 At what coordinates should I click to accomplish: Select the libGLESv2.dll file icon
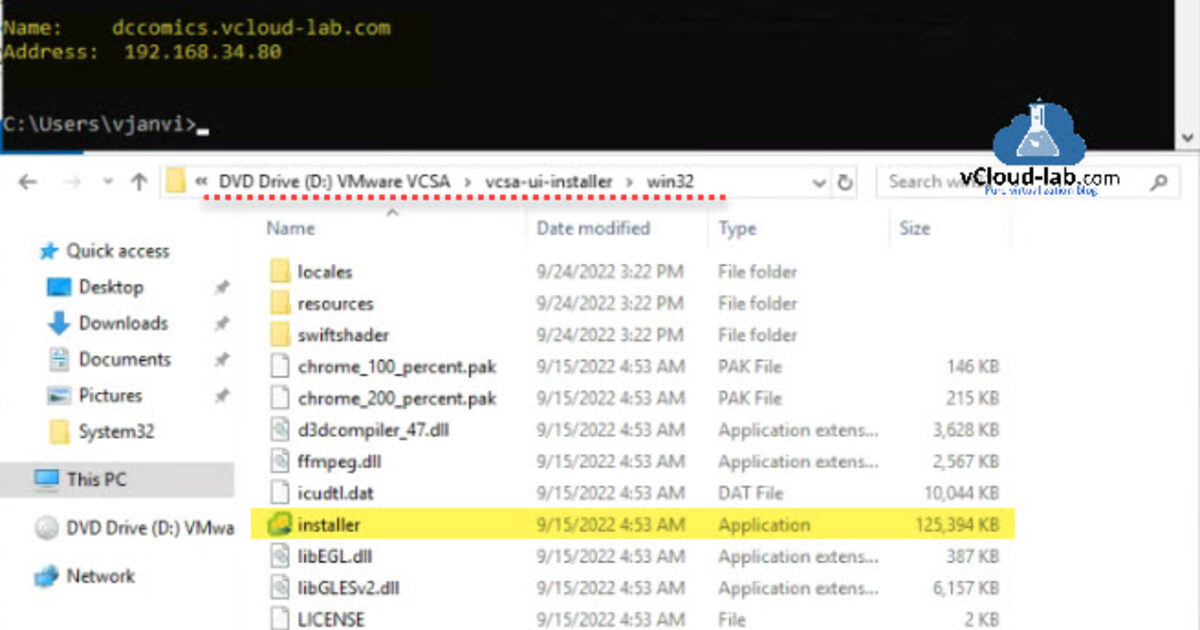coord(279,588)
